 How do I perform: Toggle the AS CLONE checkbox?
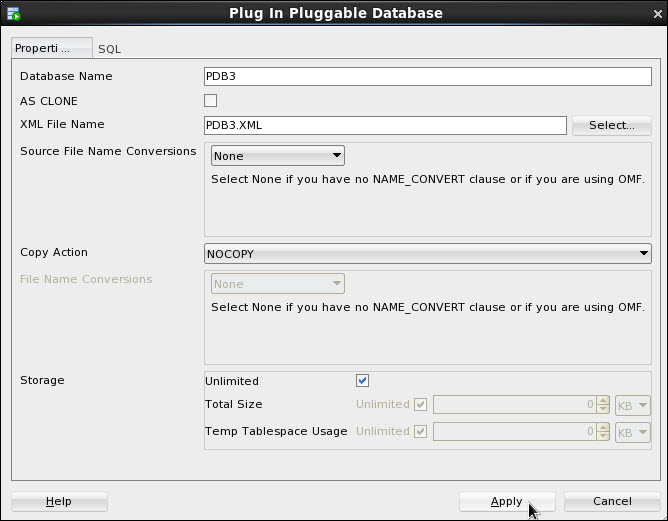(x=211, y=101)
